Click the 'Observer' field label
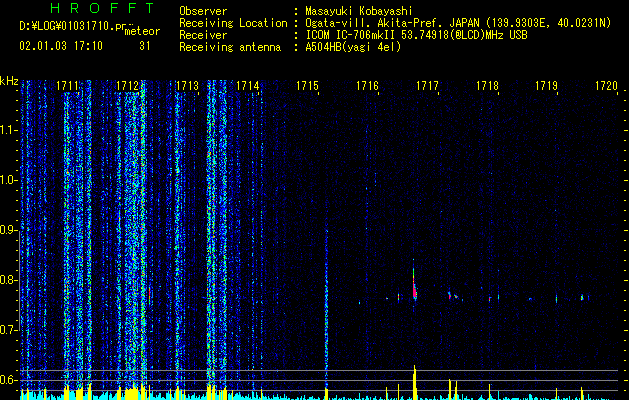The image size is (629, 400). 203,11
